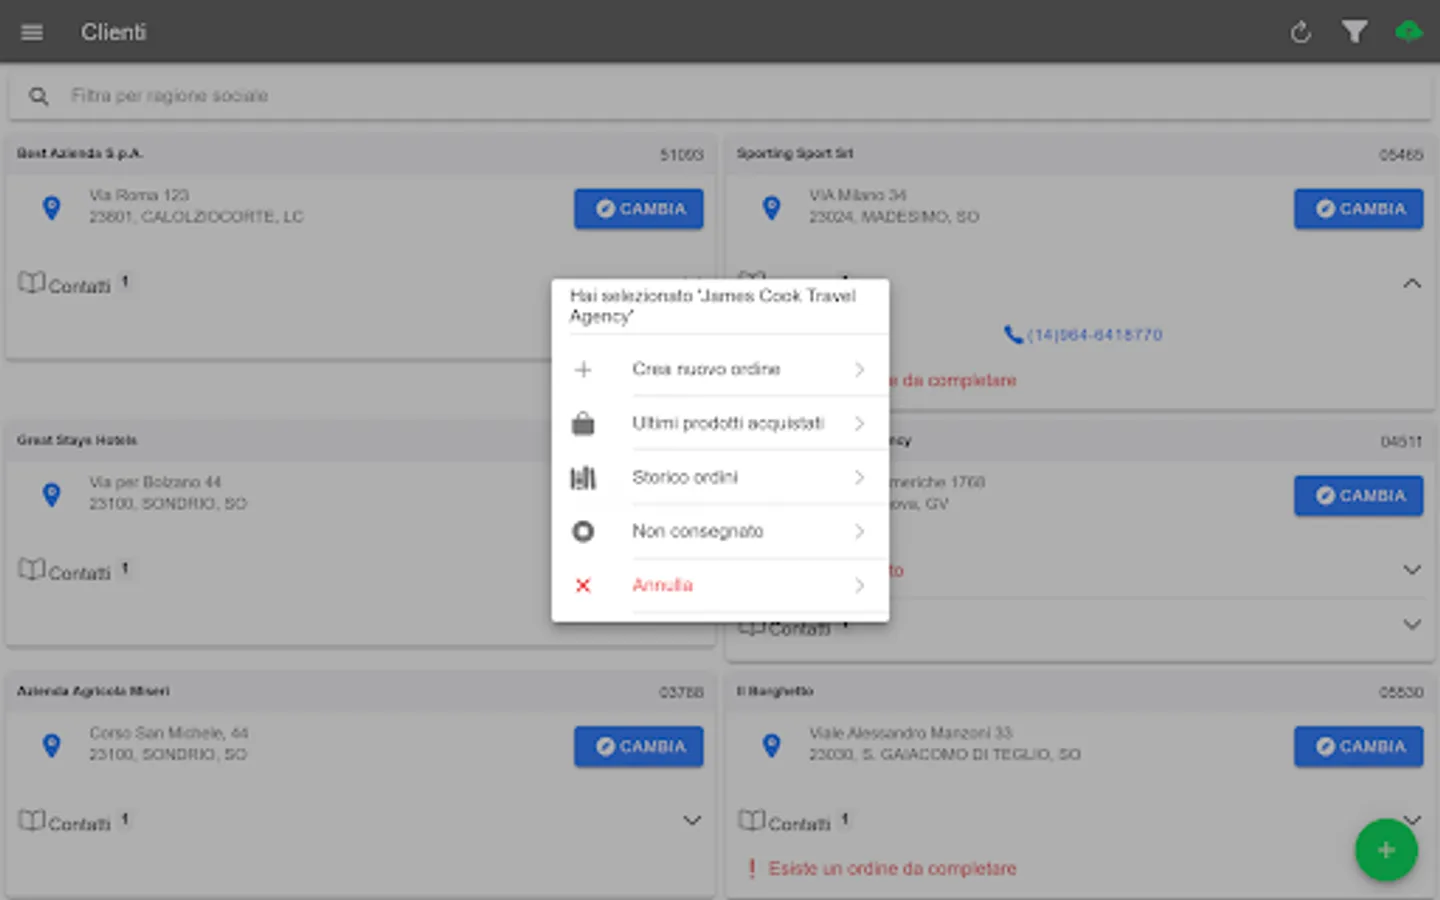Select 'Non consegnato' in the popup

point(720,531)
